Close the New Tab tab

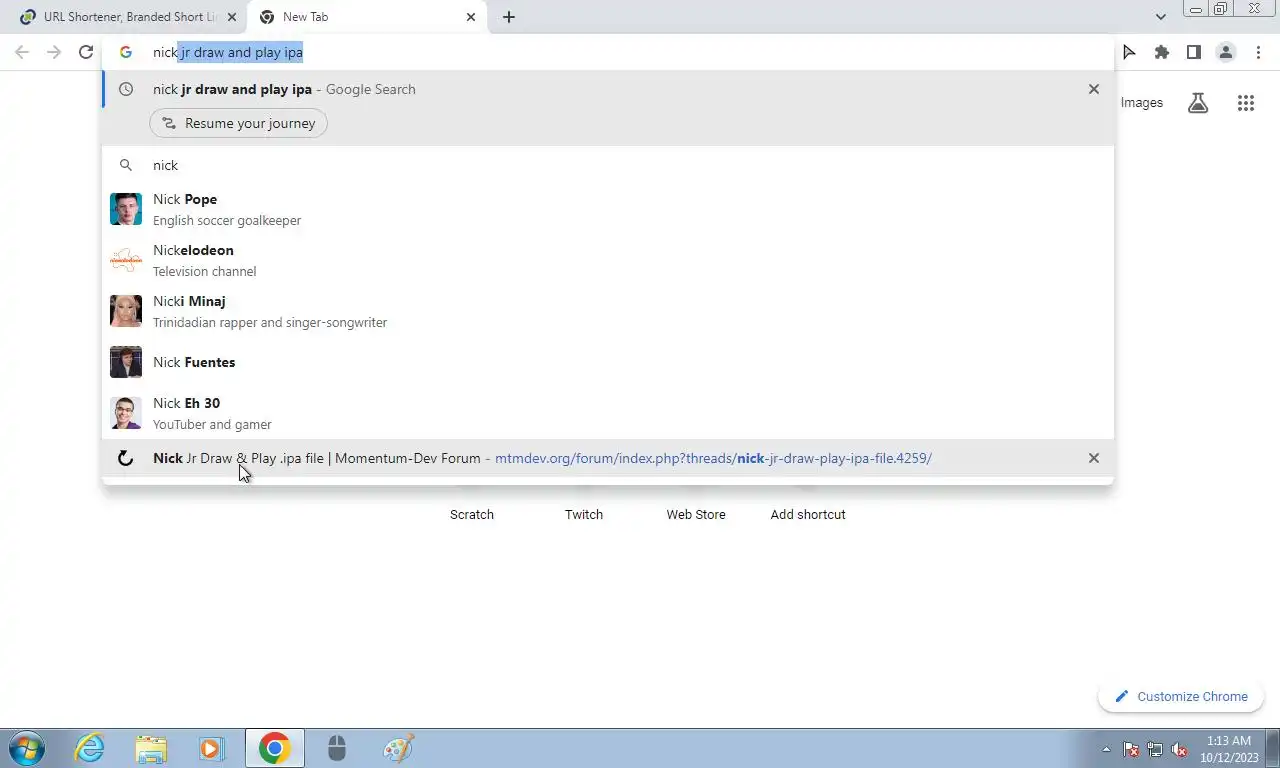(x=471, y=17)
